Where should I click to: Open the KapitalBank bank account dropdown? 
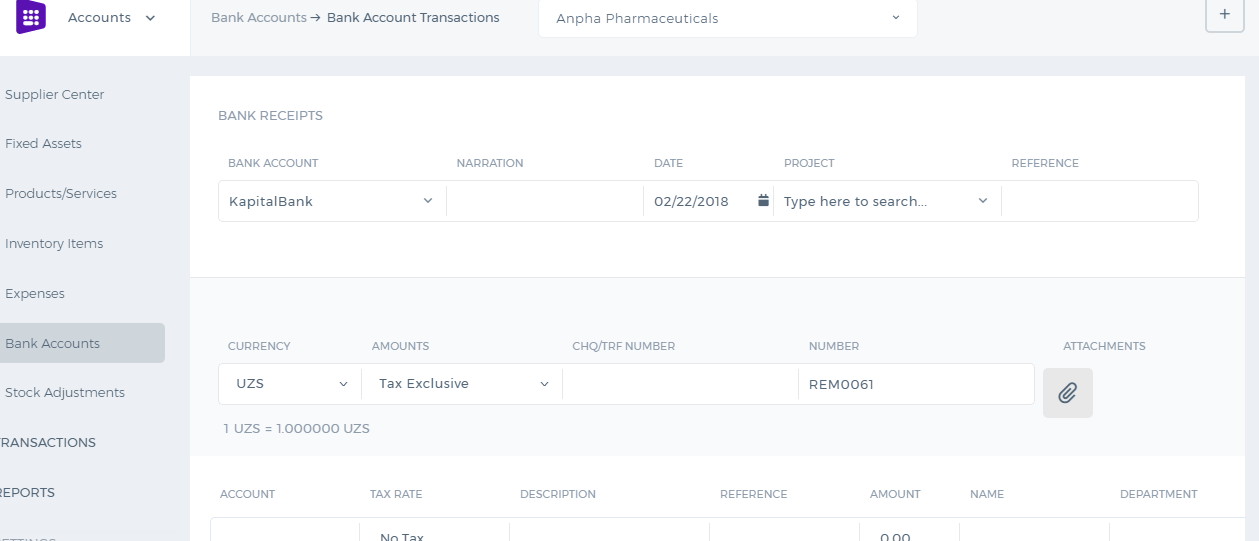tap(331, 201)
